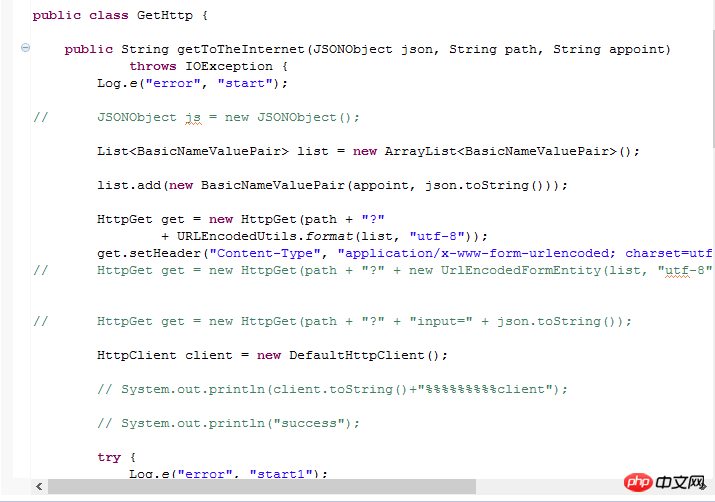Screen dimensions: 715x502
Task: Click the horizontal scrollbar thumb
Action: (262, 486)
